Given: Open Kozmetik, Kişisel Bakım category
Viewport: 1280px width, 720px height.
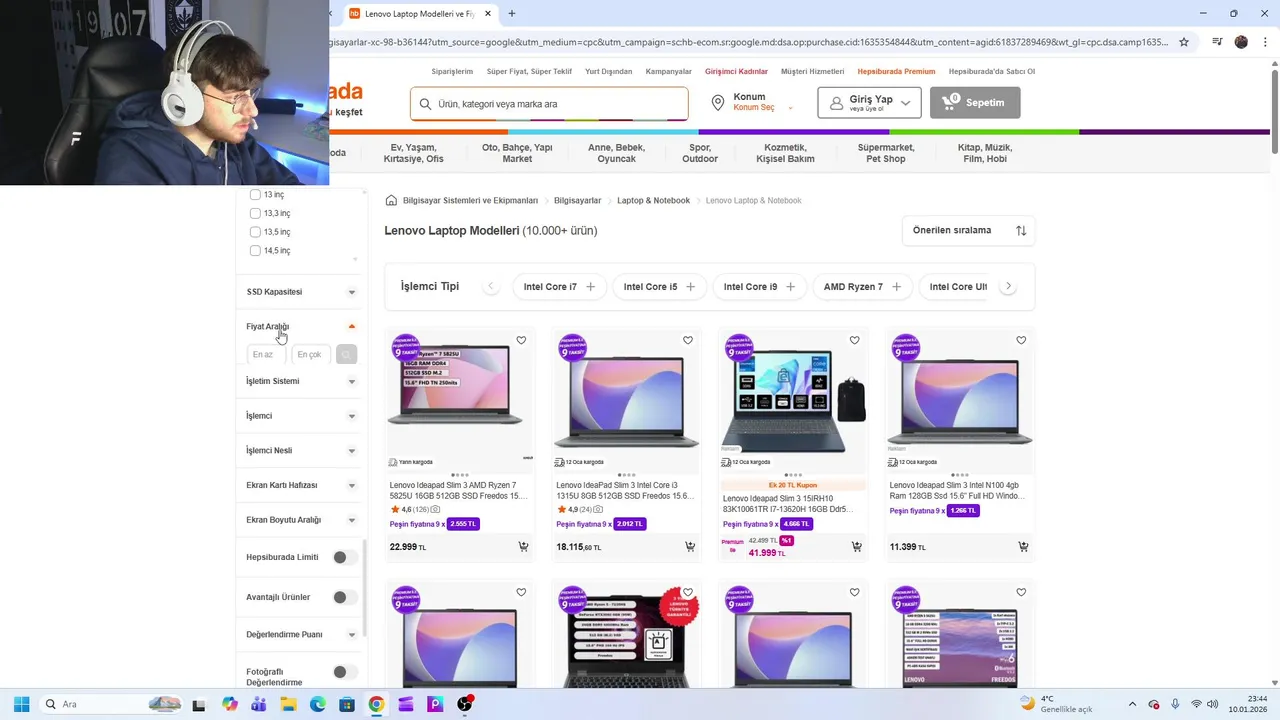Looking at the screenshot, I should click(x=785, y=153).
